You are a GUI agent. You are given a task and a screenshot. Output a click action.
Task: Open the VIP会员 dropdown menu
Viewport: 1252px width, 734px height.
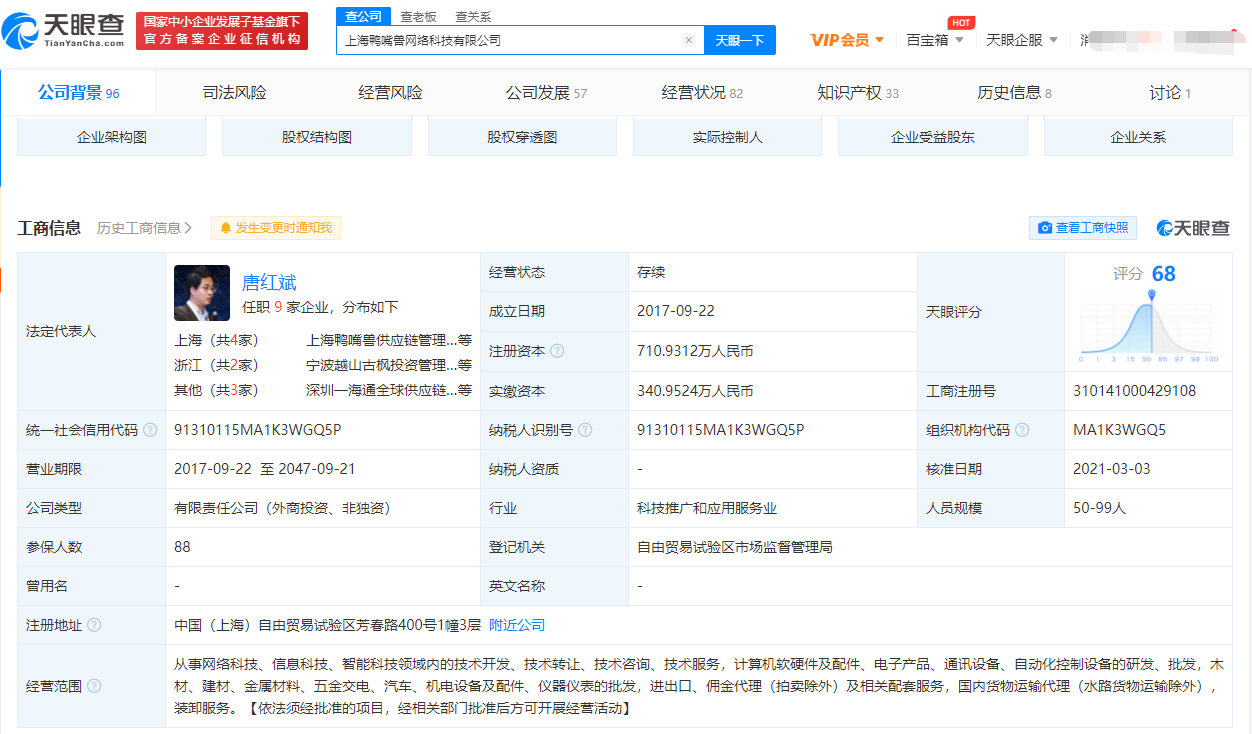pyautogui.click(x=847, y=40)
